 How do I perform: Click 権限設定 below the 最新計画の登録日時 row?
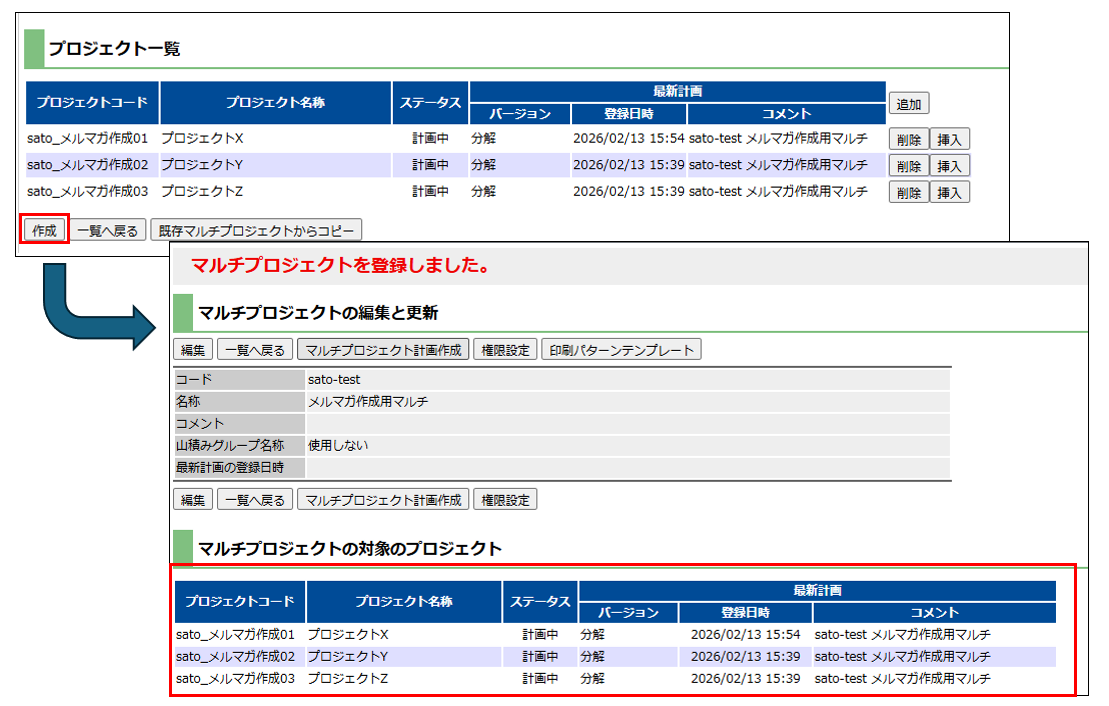504,500
